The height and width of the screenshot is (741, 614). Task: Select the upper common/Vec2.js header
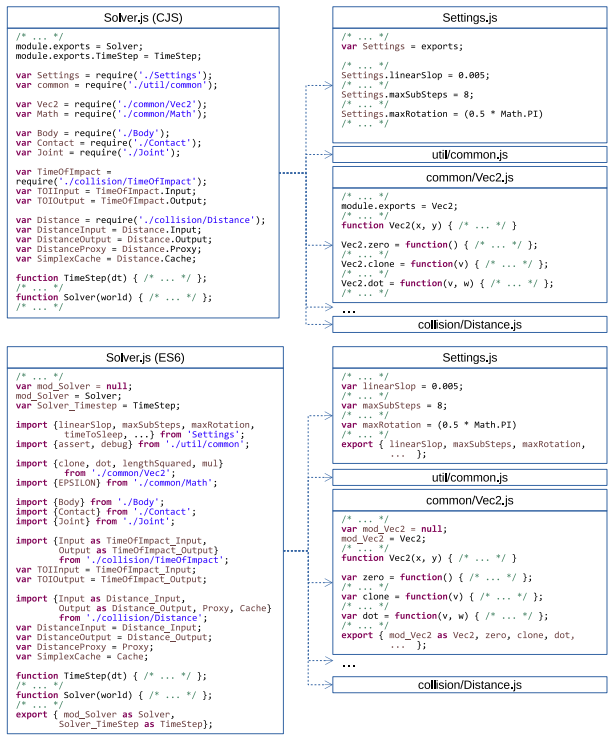click(x=469, y=178)
